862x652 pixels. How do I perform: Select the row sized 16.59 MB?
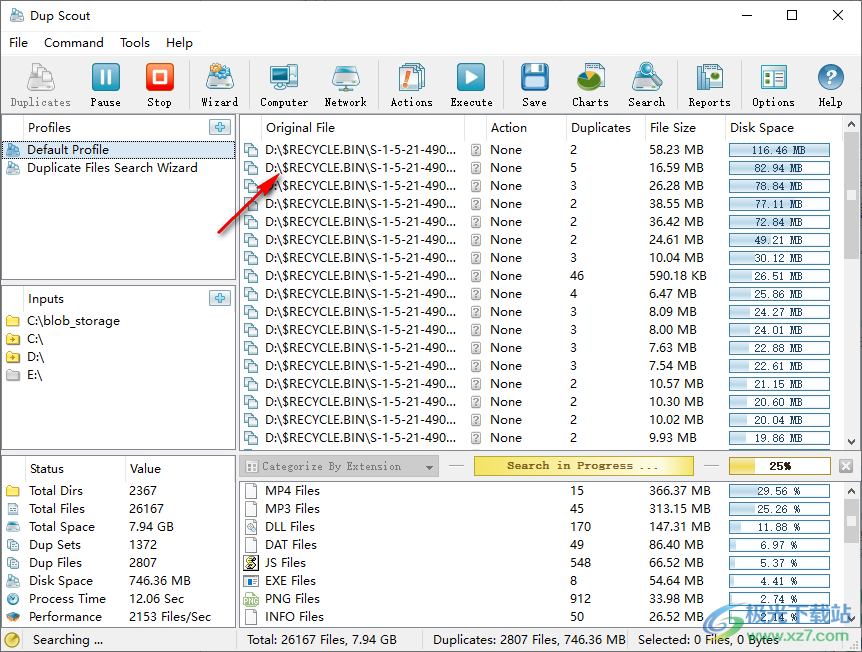[x=541, y=168]
